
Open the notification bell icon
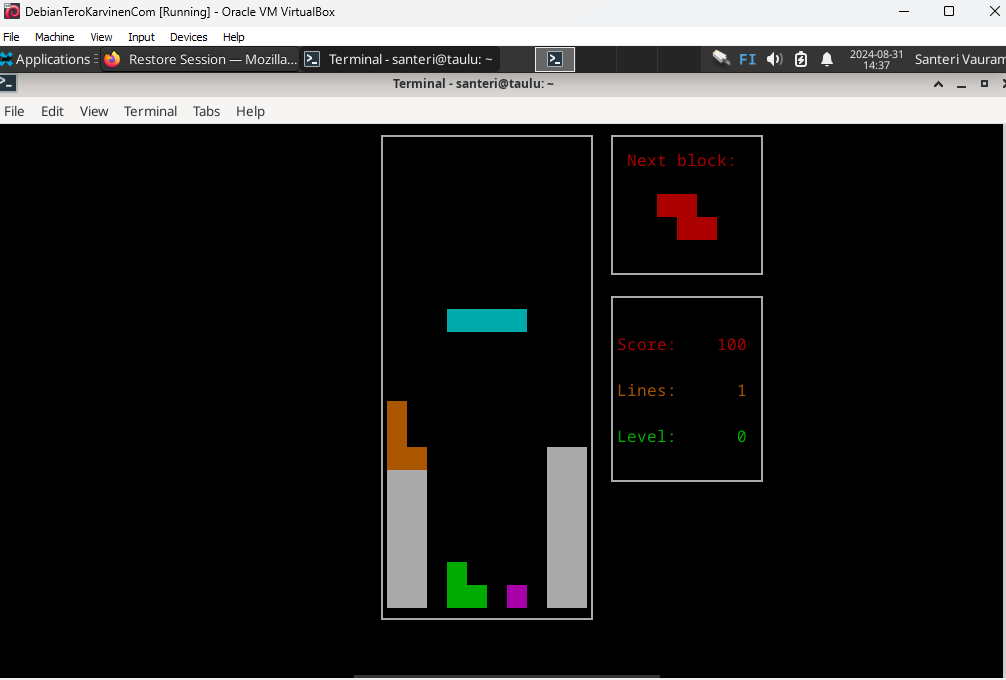[x=827, y=59]
